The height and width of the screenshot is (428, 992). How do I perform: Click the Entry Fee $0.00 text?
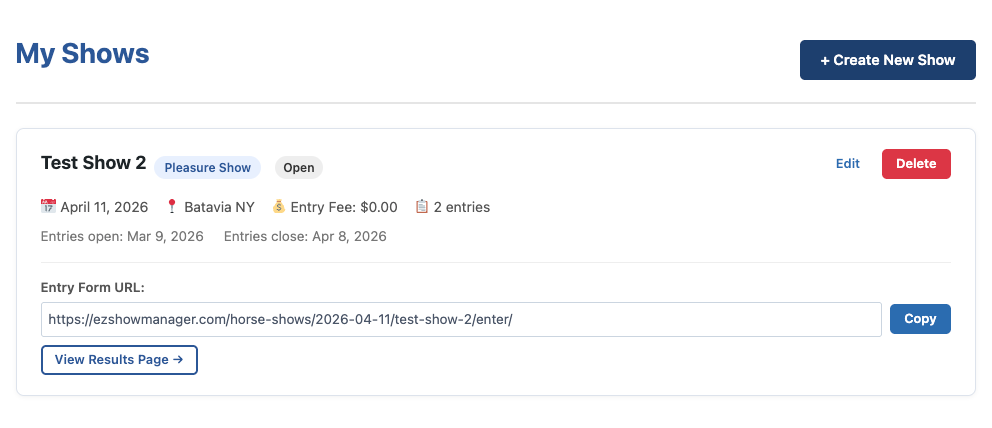[344, 207]
